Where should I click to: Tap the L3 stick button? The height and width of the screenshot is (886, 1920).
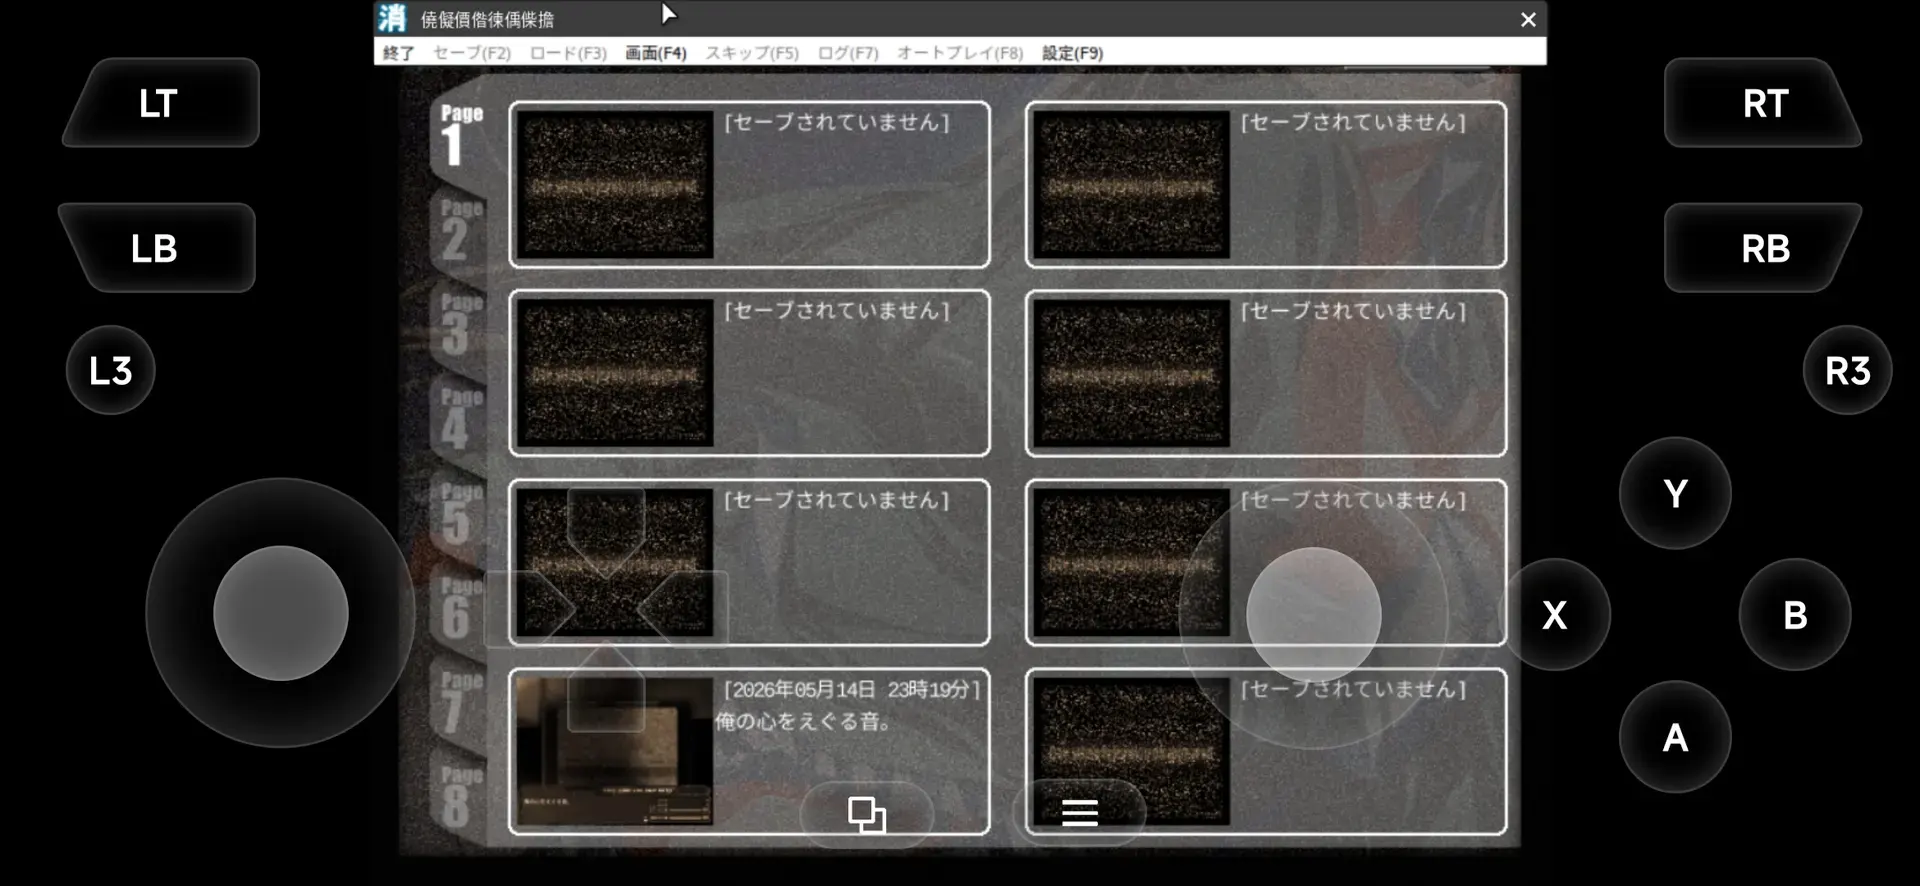pos(111,370)
